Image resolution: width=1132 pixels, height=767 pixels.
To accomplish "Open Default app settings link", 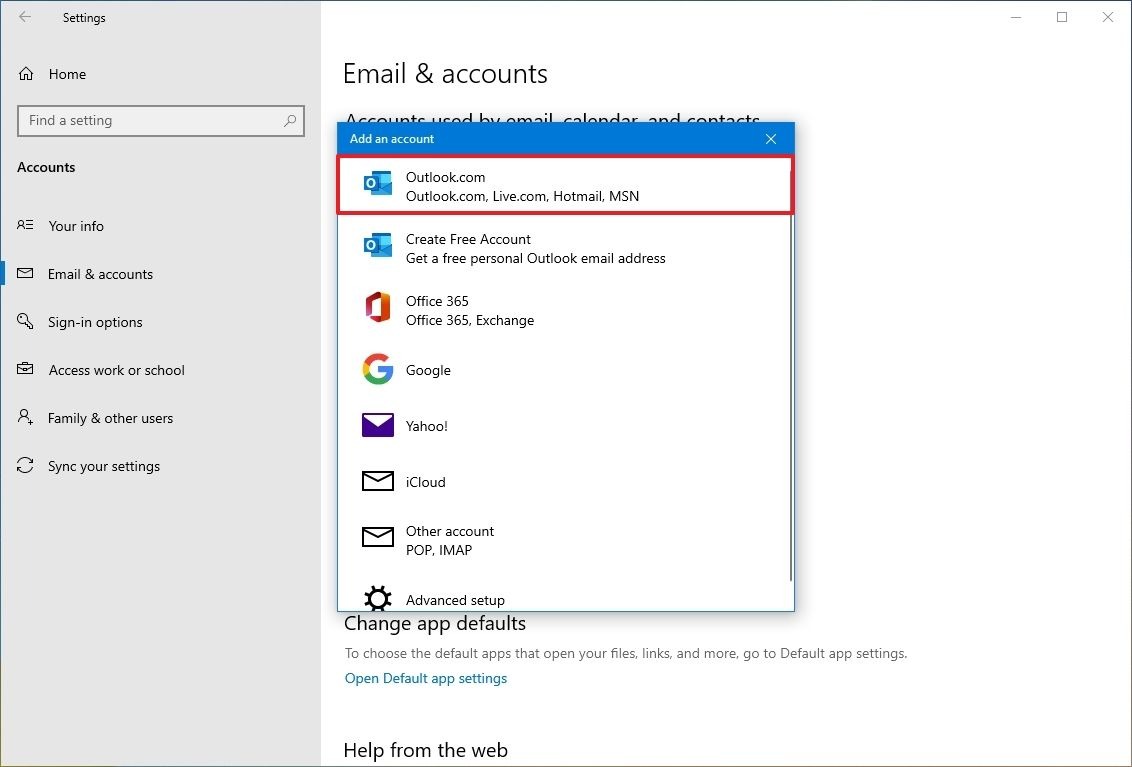I will (425, 678).
